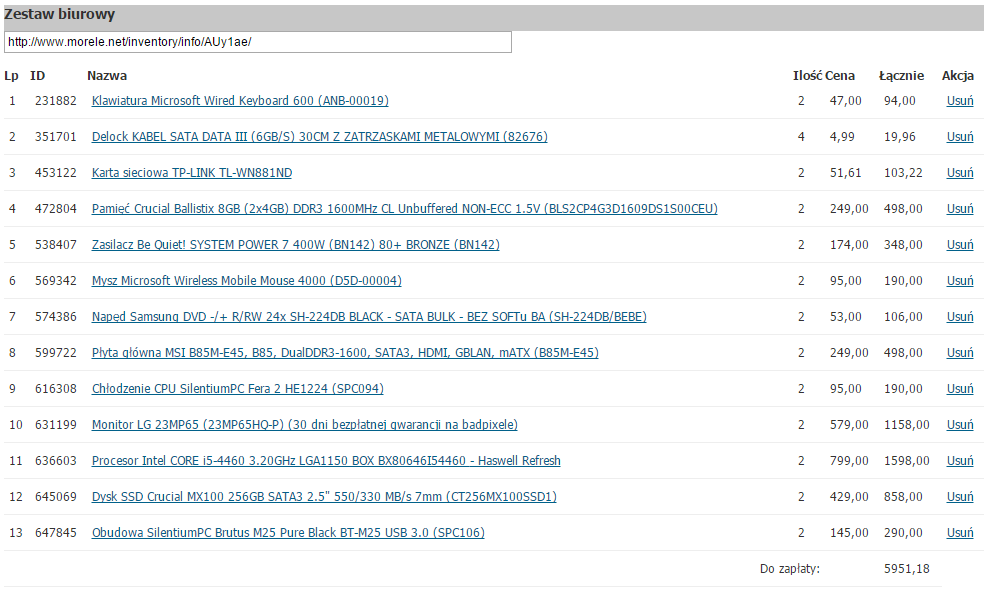Image resolution: width=991 pixels, height=597 pixels.
Task: Click the Lp column header
Action: 11,76
